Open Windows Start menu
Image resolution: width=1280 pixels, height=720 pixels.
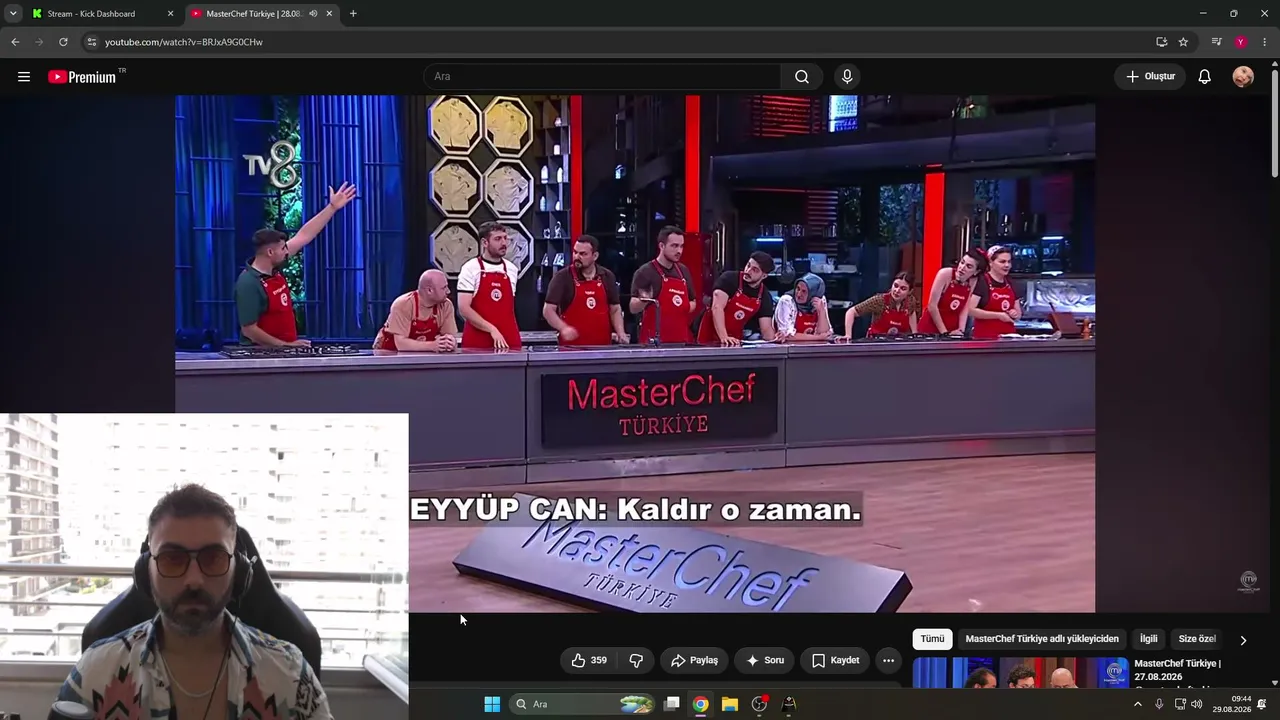click(492, 704)
